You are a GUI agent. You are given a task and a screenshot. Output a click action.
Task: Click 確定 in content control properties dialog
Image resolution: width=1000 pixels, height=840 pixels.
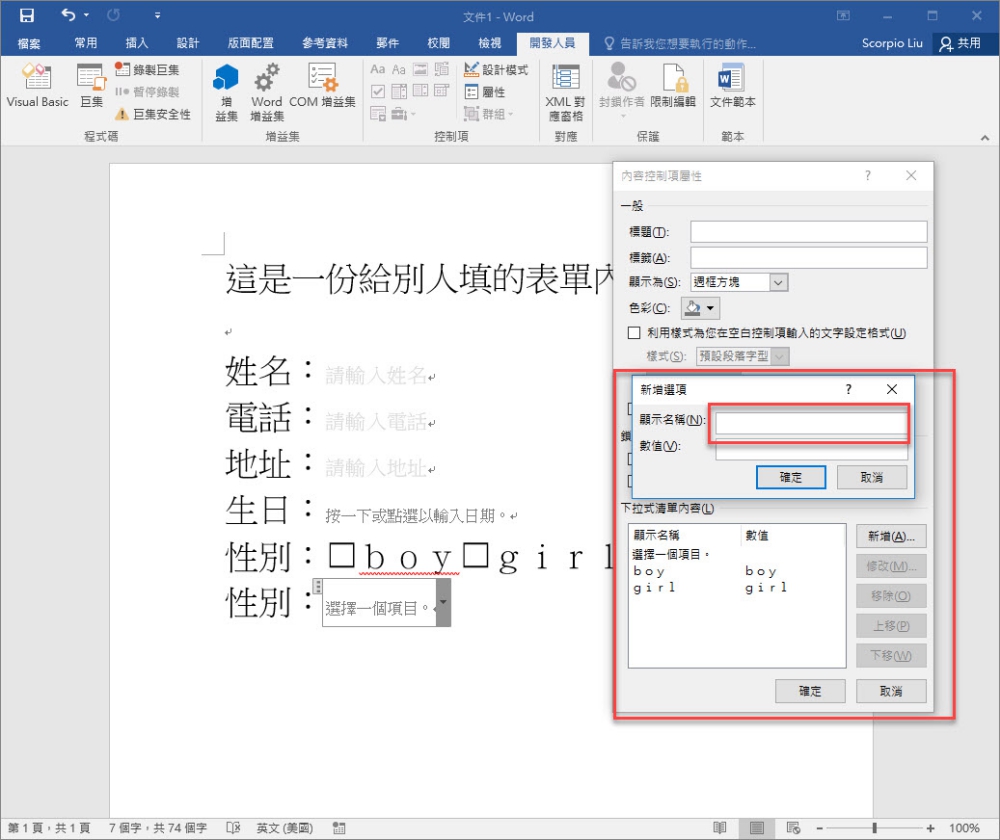click(x=810, y=691)
